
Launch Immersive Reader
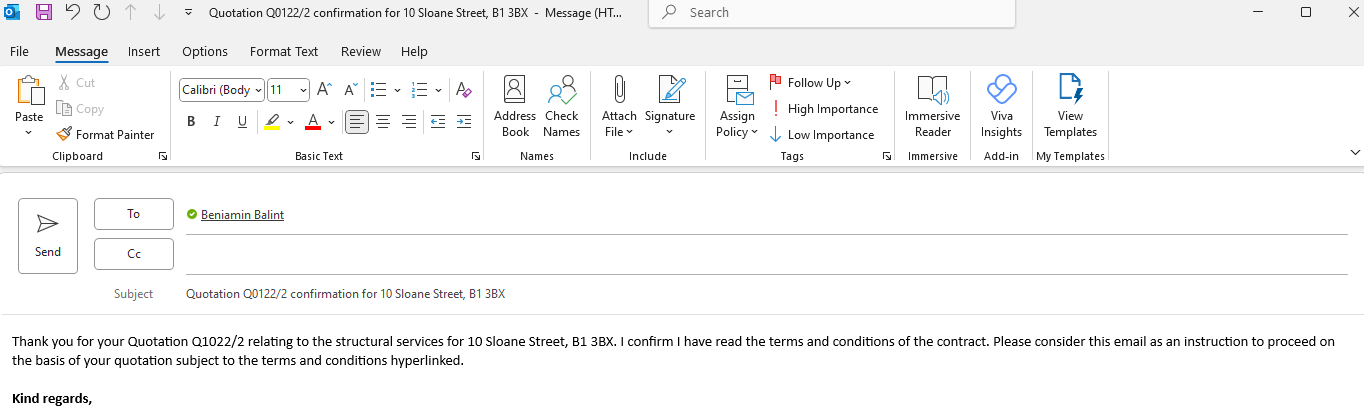[932, 107]
